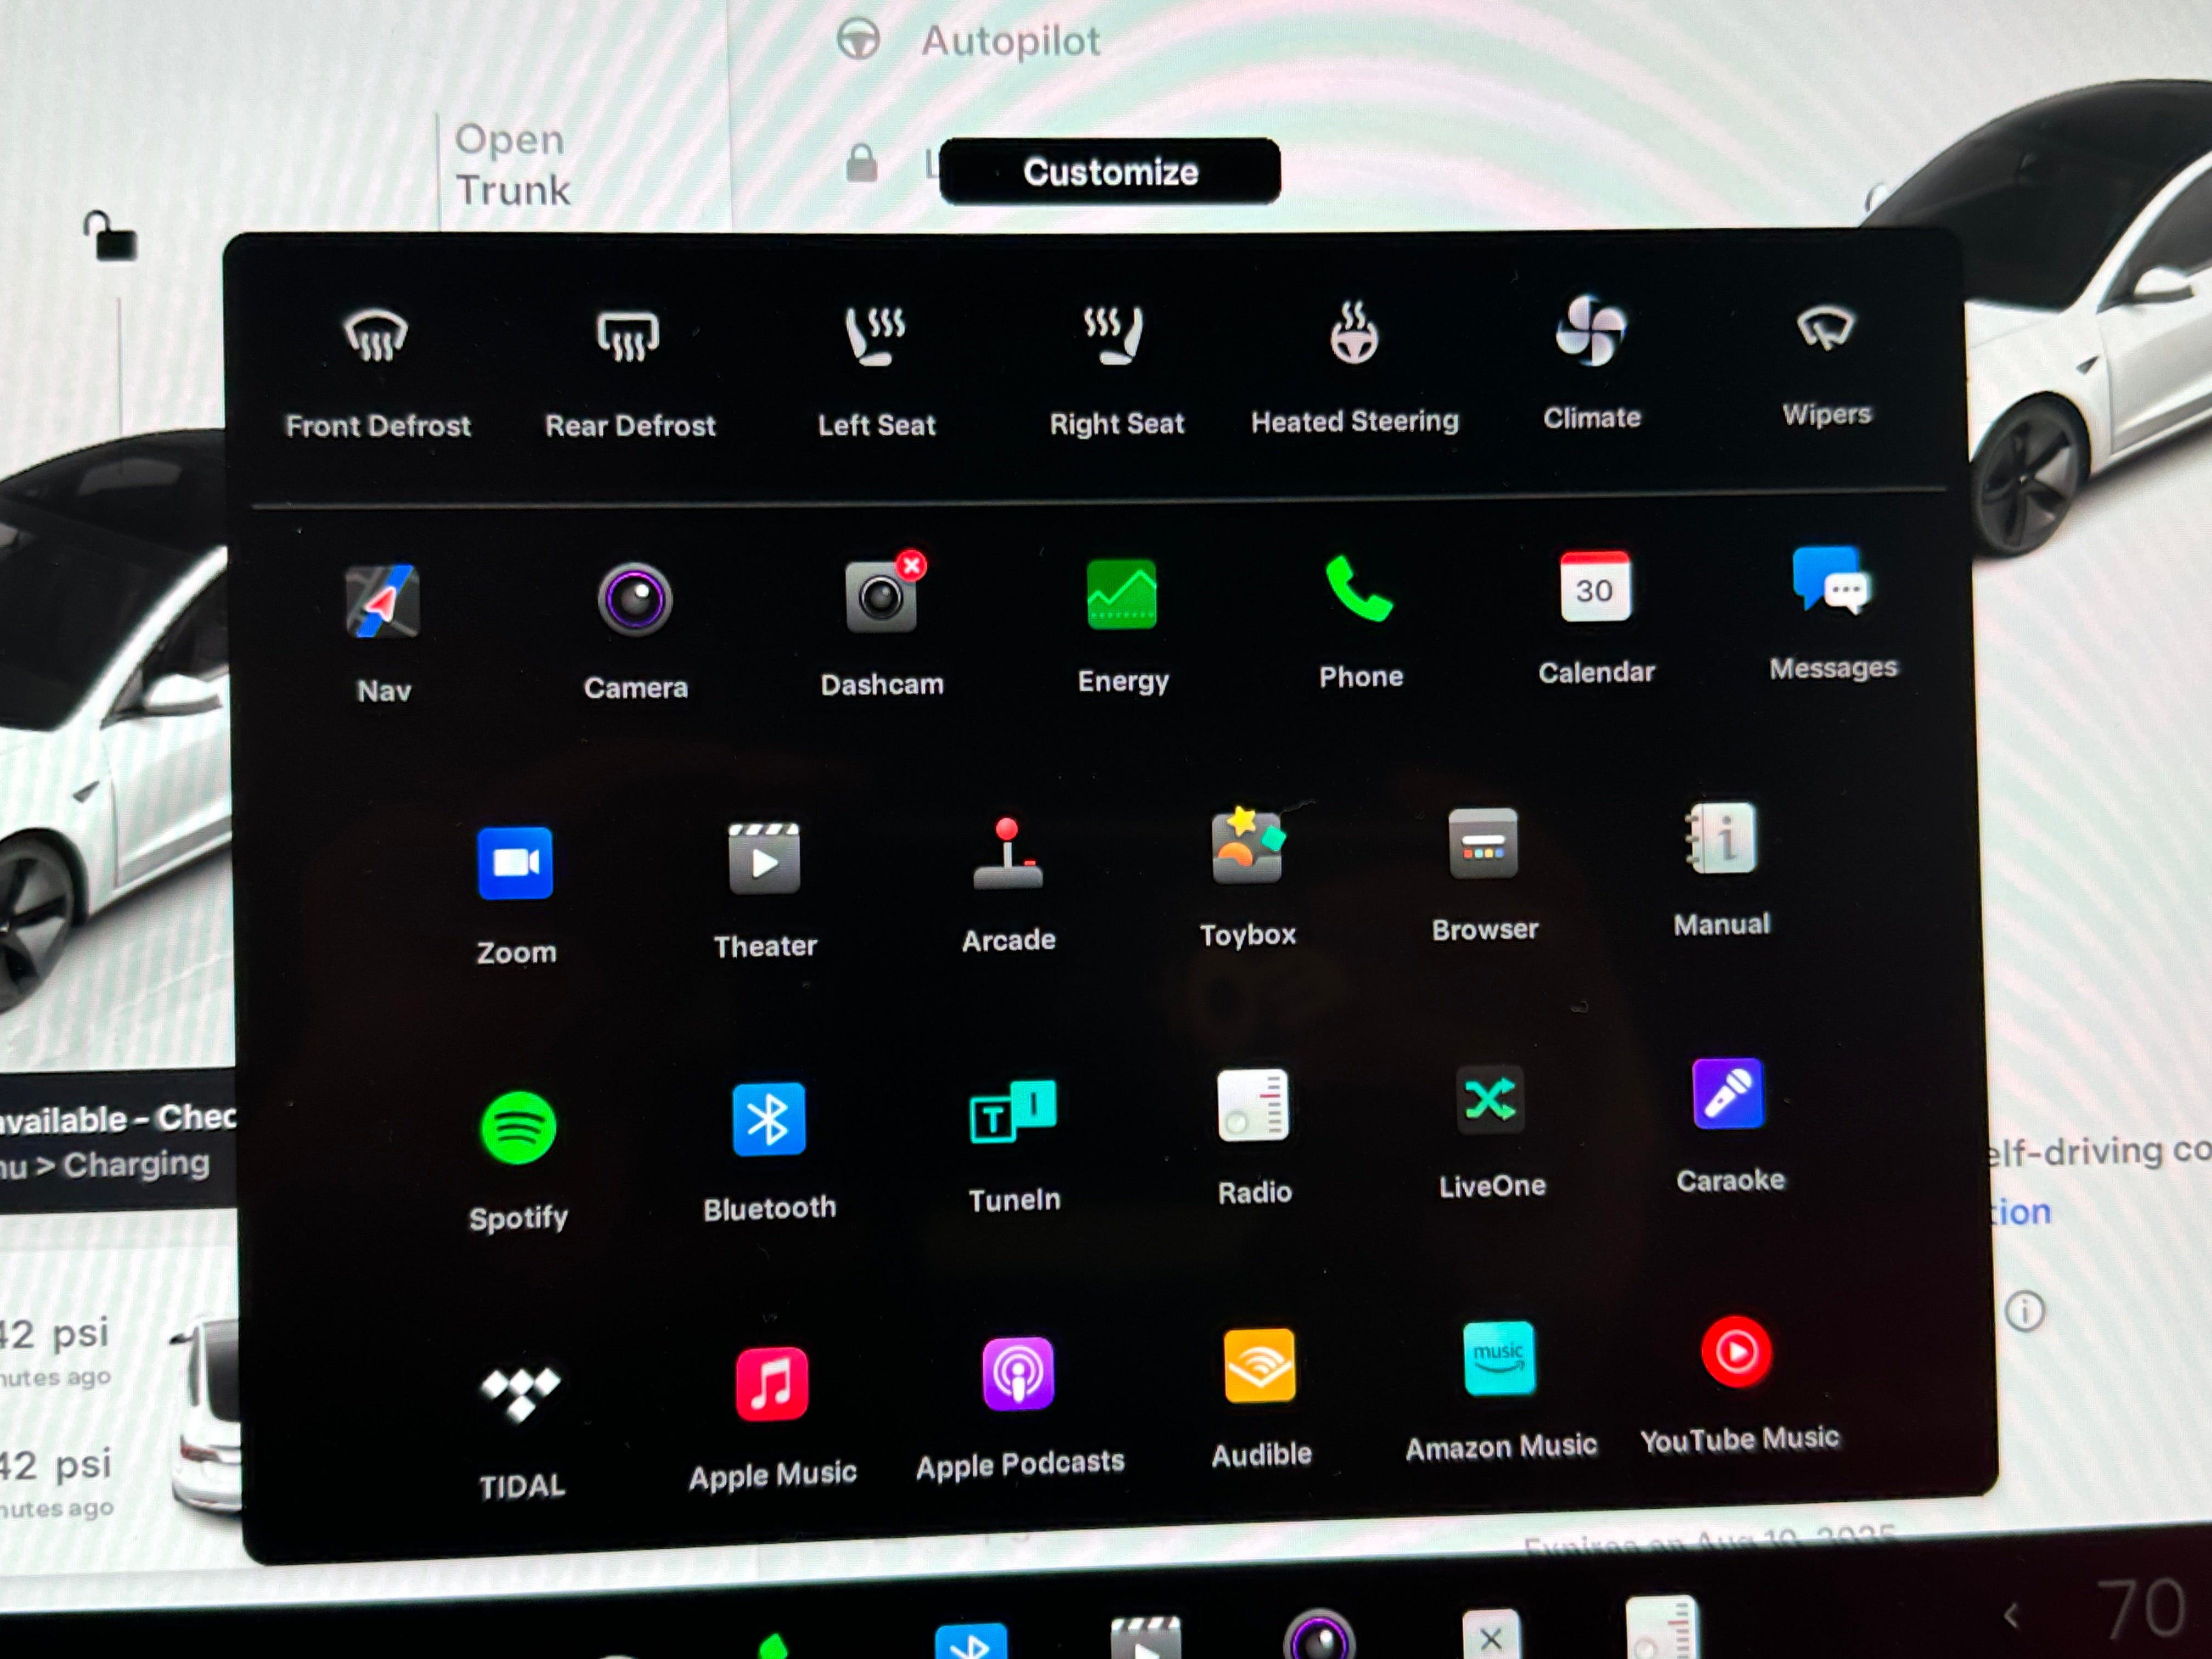This screenshot has height=1659, width=2212.
Task: Tap Open Trunk on car view
Action: (512, 164)
